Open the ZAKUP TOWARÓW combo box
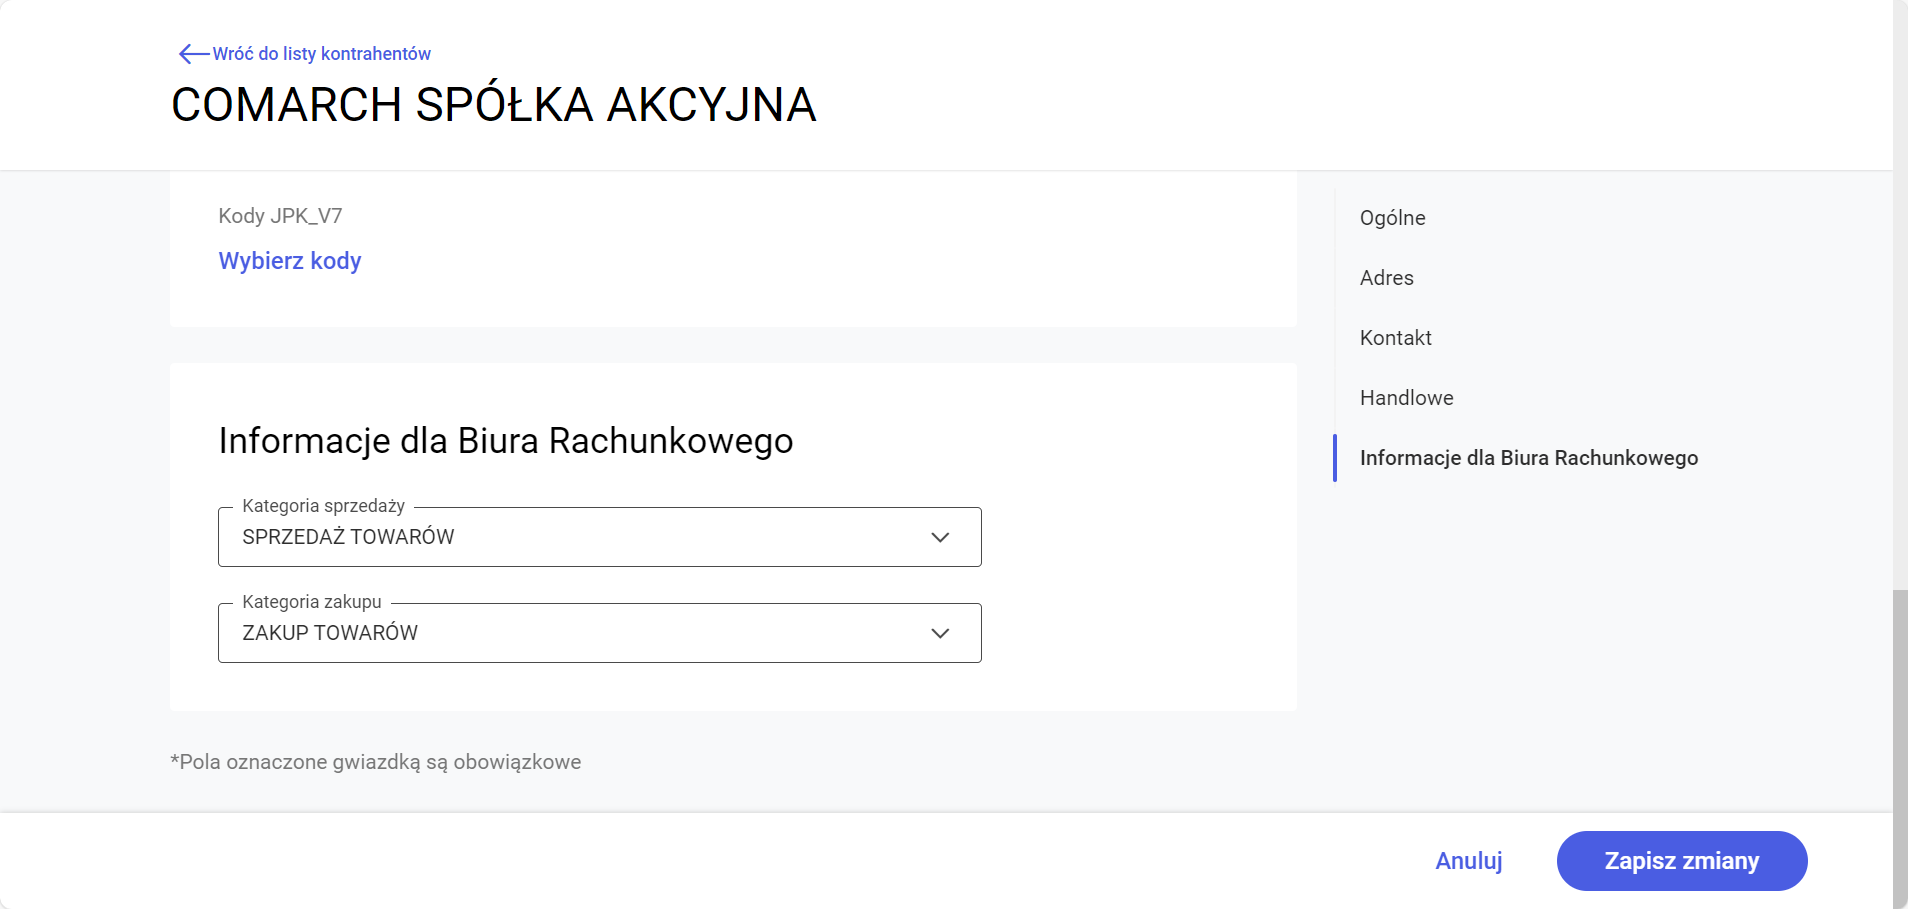The width and height of the screenshot is (1908, 909). [580, 633]
